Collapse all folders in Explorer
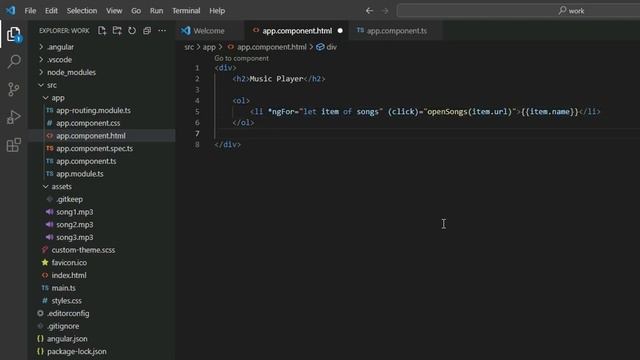This screenshot has width=640, height=360. point(147,31)
